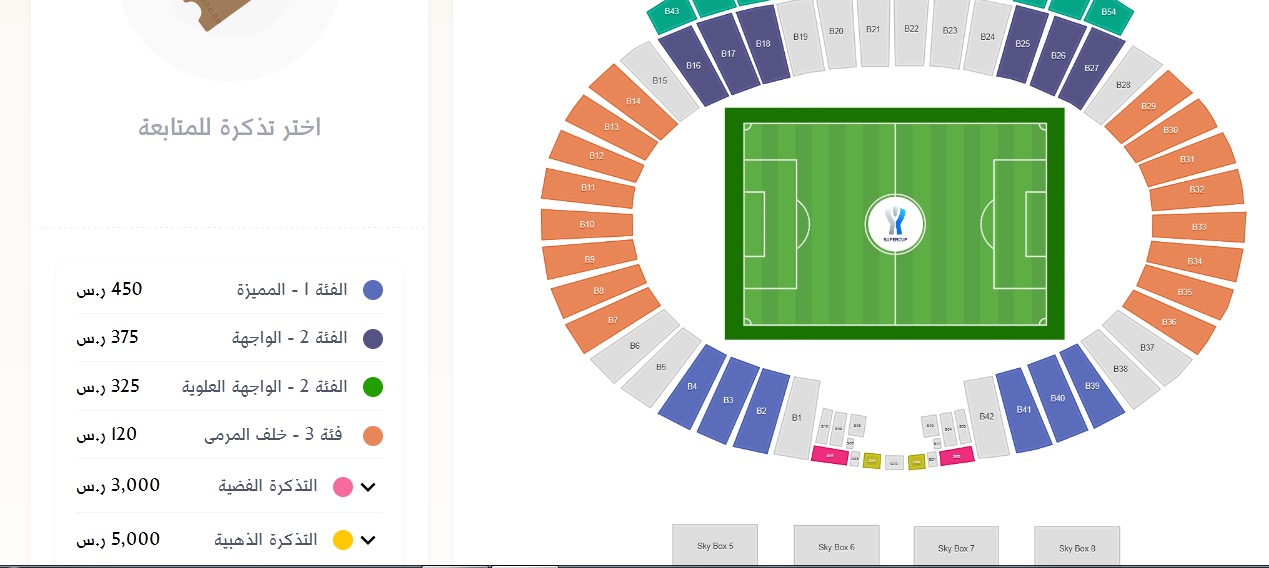Image resolution: width=1269 pixels, height=568 pixels.
Task: Choose orange seating block B10
Action: tap(587, 224)
